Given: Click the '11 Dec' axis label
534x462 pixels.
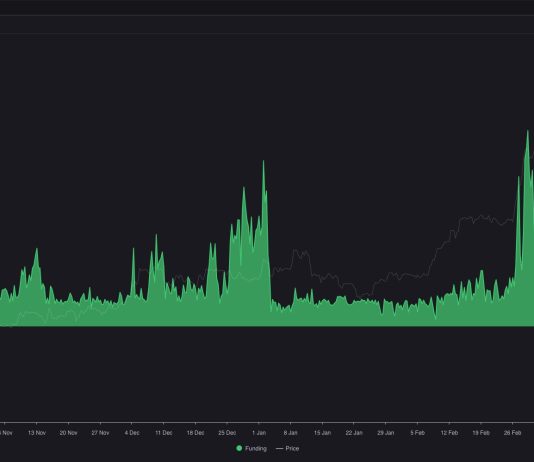Looking at the screenshot, I should click(x=163, y=433).
